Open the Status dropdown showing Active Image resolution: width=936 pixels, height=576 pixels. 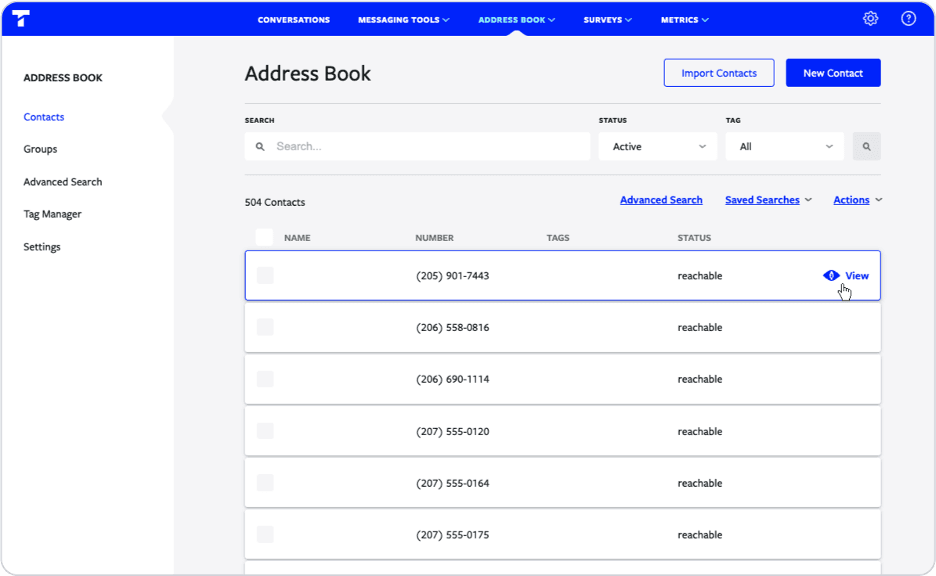(657, 146)
